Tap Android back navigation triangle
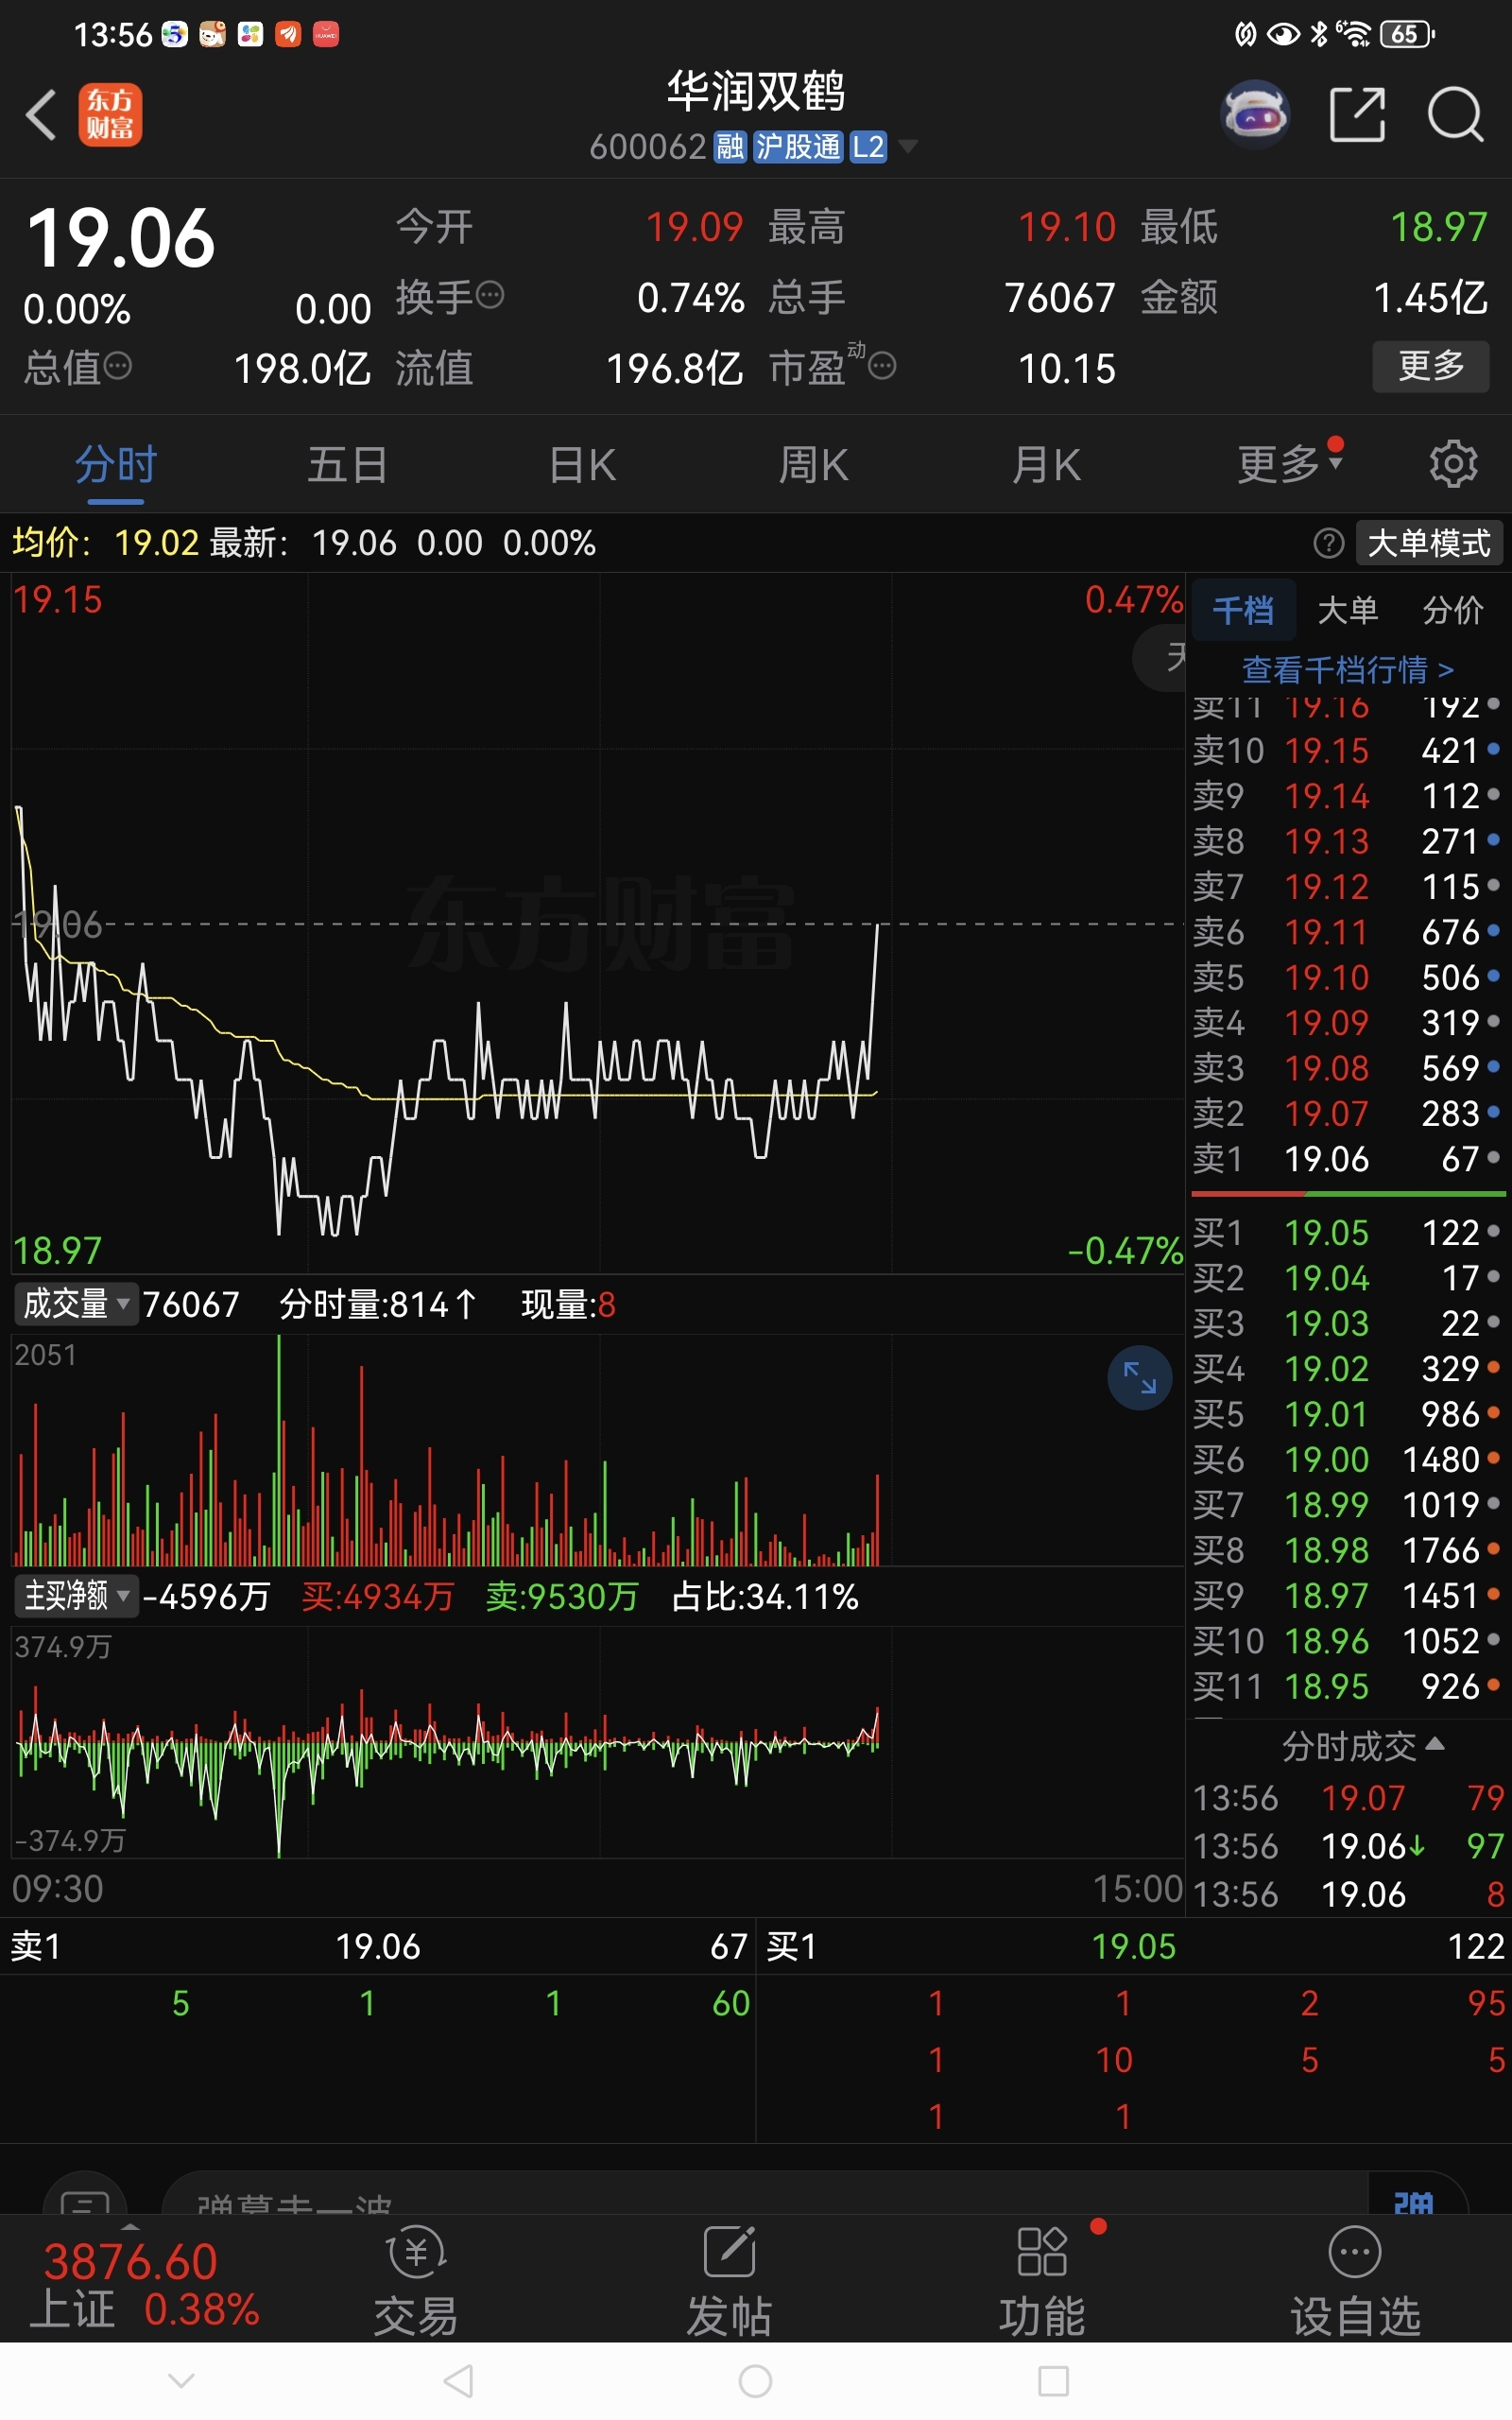This screenshot has width=1512, height=2420. coord(458,2381)
